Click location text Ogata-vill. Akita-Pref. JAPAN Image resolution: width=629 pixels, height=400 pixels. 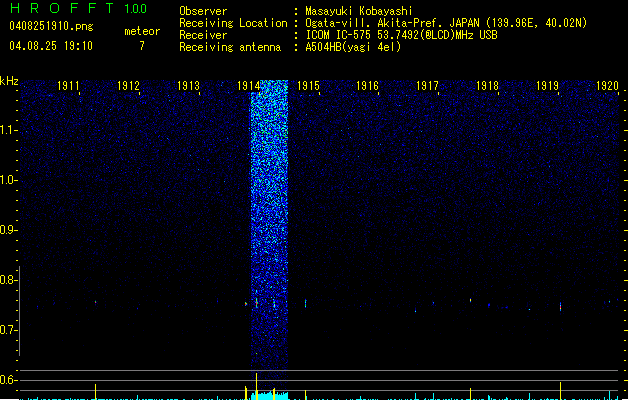[x=392, y=23]
